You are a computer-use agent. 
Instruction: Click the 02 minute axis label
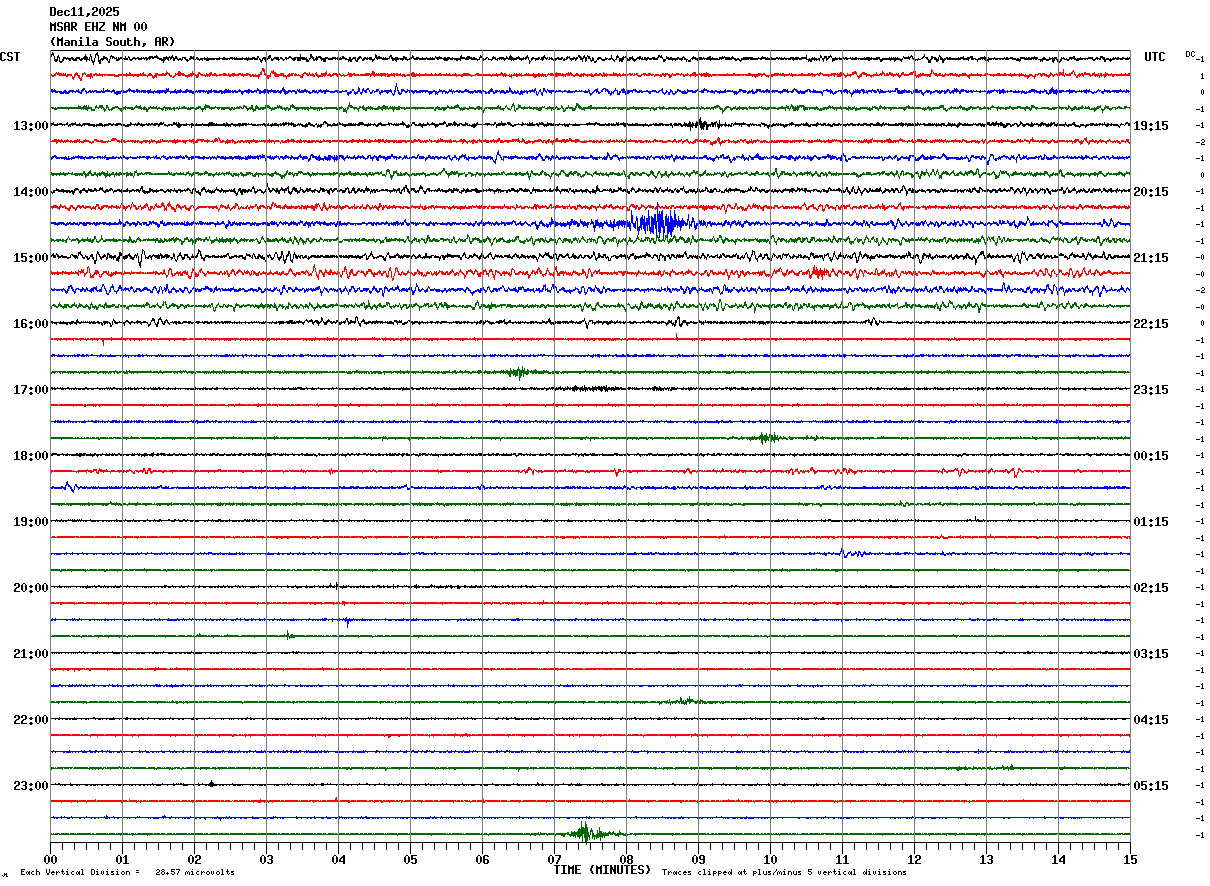pyautogui.click(x=194, y=859)
